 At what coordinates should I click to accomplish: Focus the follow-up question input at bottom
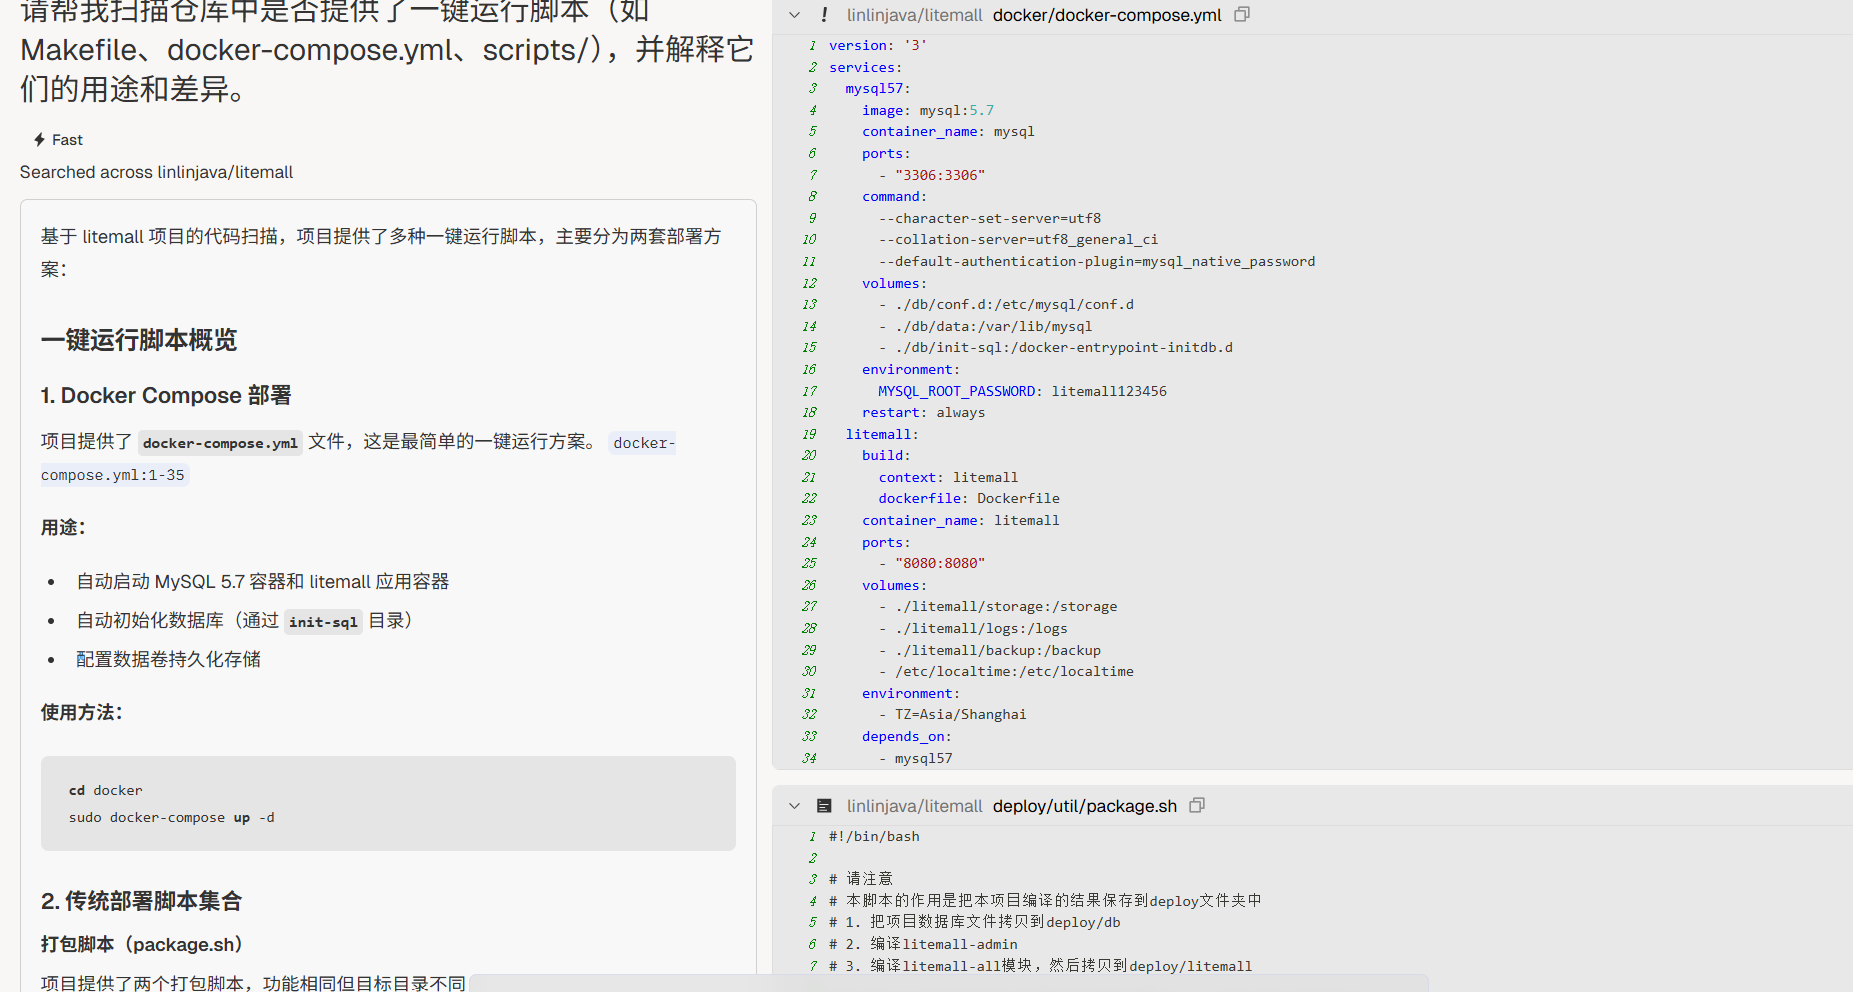[947, 982]
